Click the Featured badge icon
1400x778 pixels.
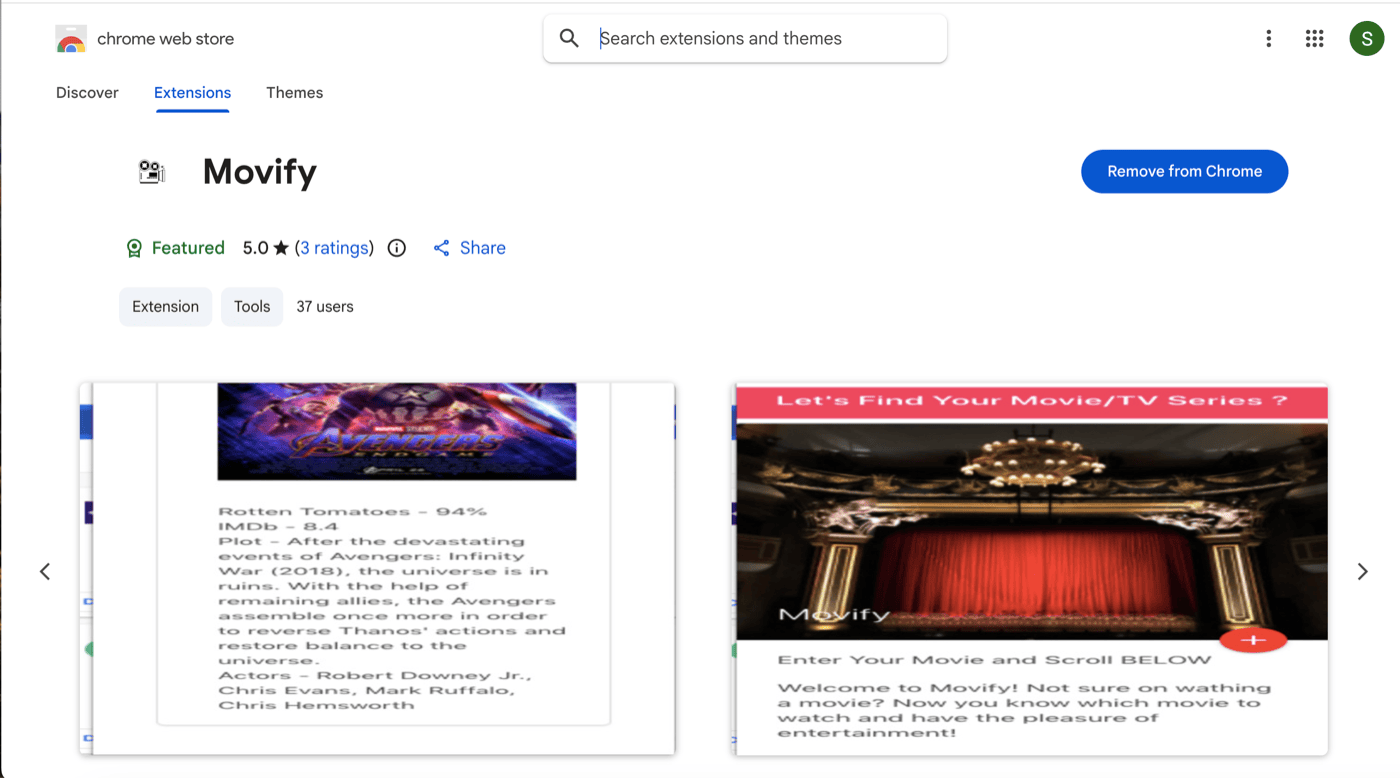pos(134,248)
